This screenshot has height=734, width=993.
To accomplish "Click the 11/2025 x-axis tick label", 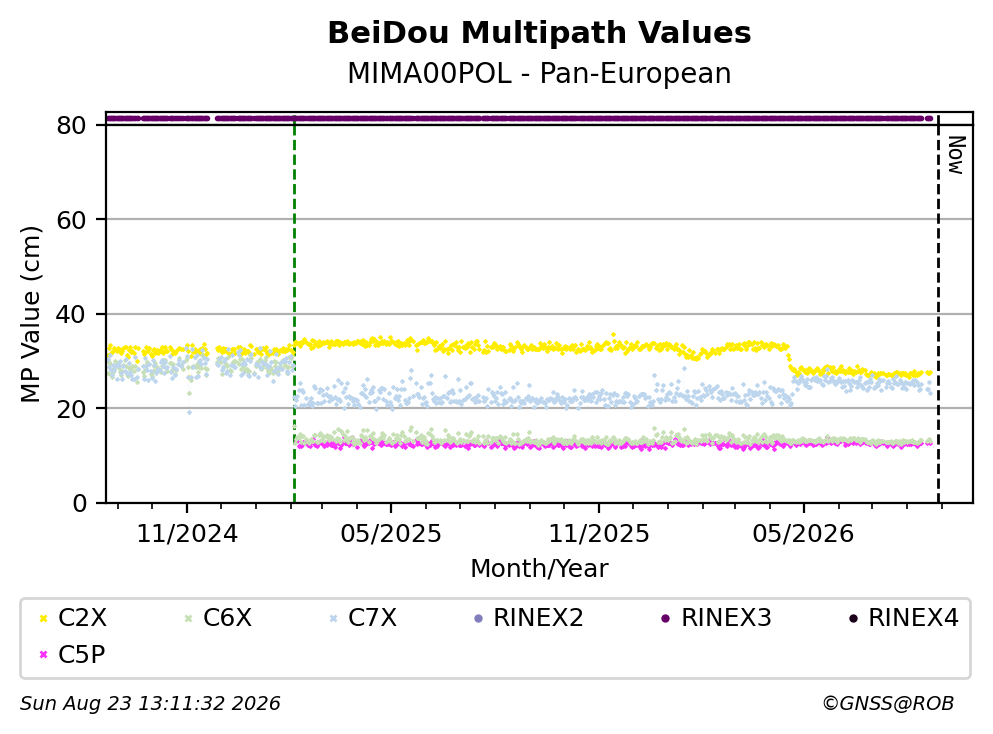I will [x=599, y=535].
